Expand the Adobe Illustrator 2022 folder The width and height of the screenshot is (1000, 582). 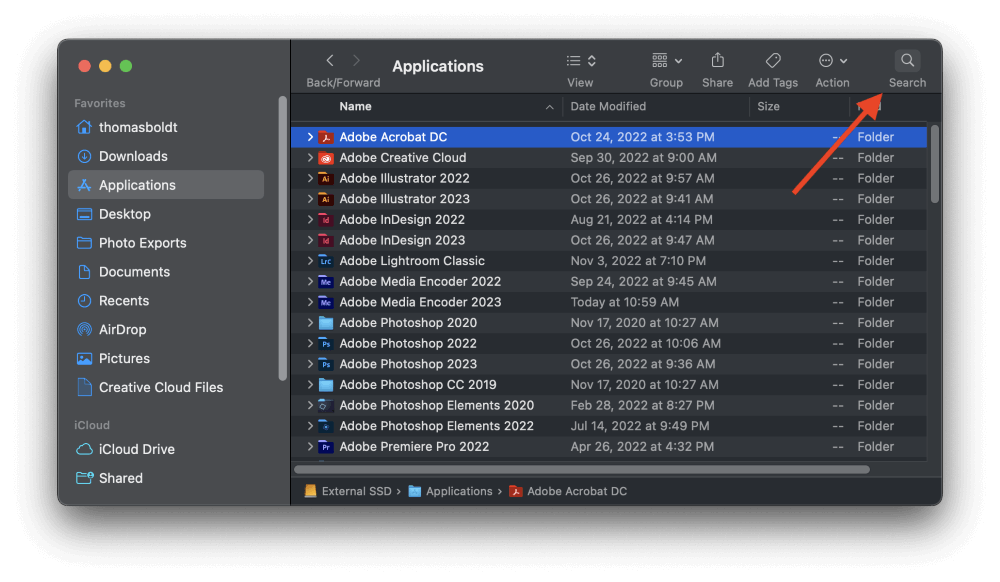tap(310, 178)
